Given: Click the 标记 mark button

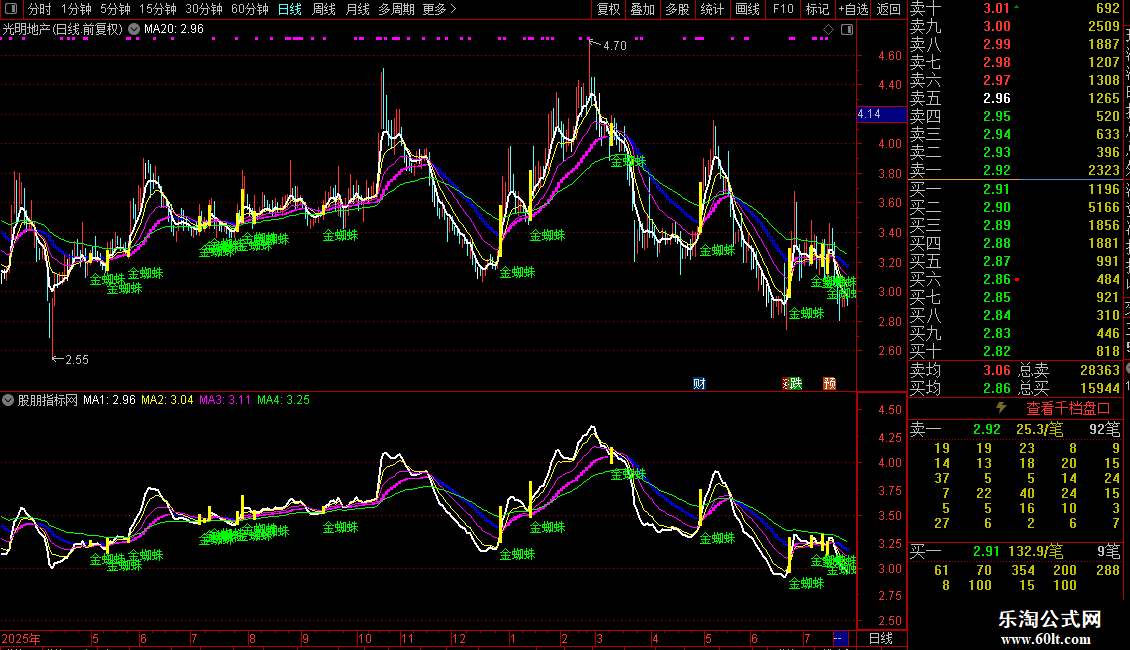Looking at the screenshot, I should tap(817, 9).
